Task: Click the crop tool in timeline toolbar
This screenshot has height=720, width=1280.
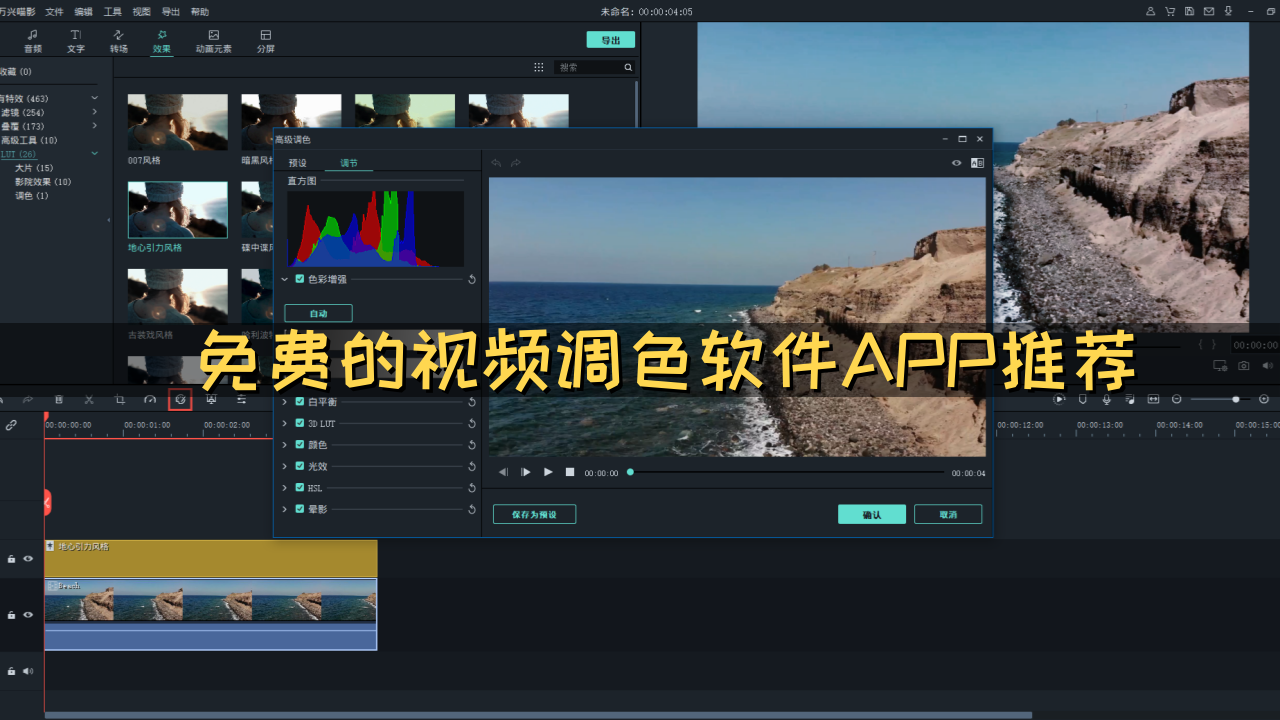Action: (119, 399)
